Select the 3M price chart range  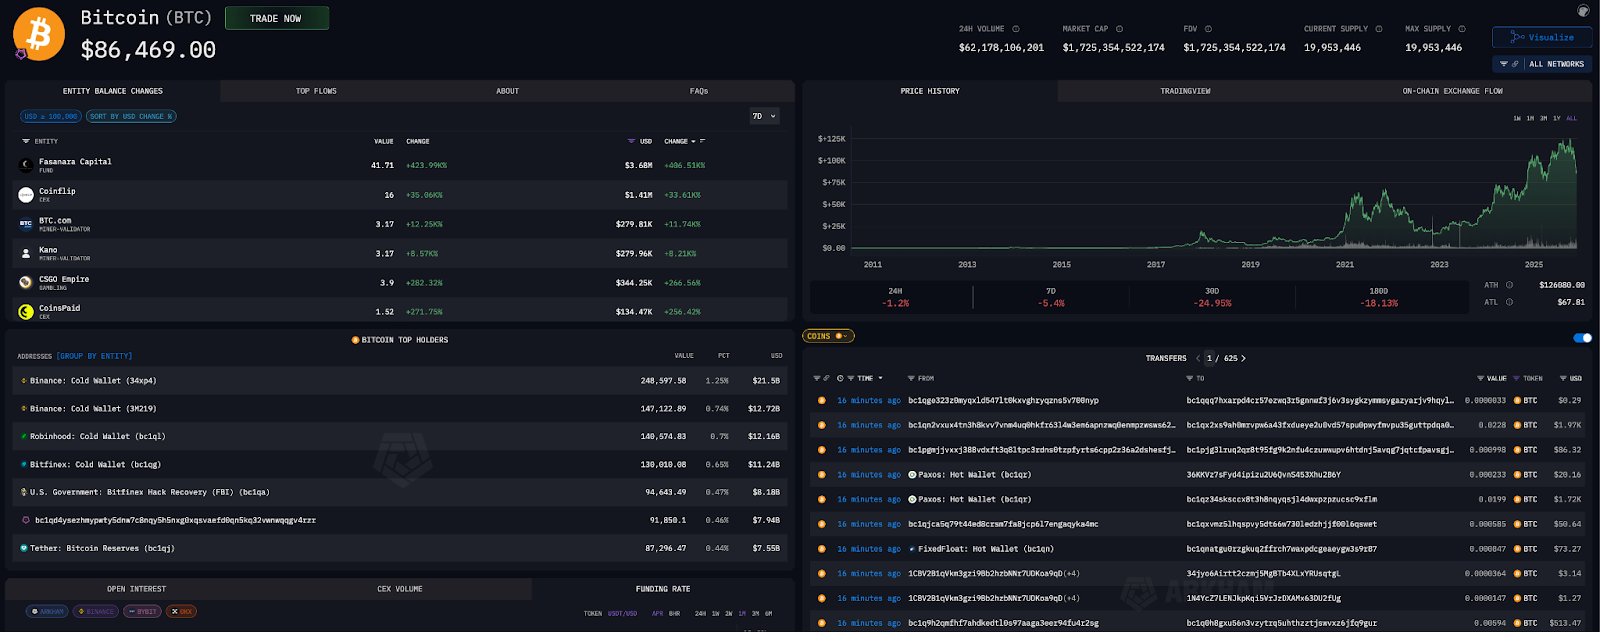click(x=1543, y=118)
